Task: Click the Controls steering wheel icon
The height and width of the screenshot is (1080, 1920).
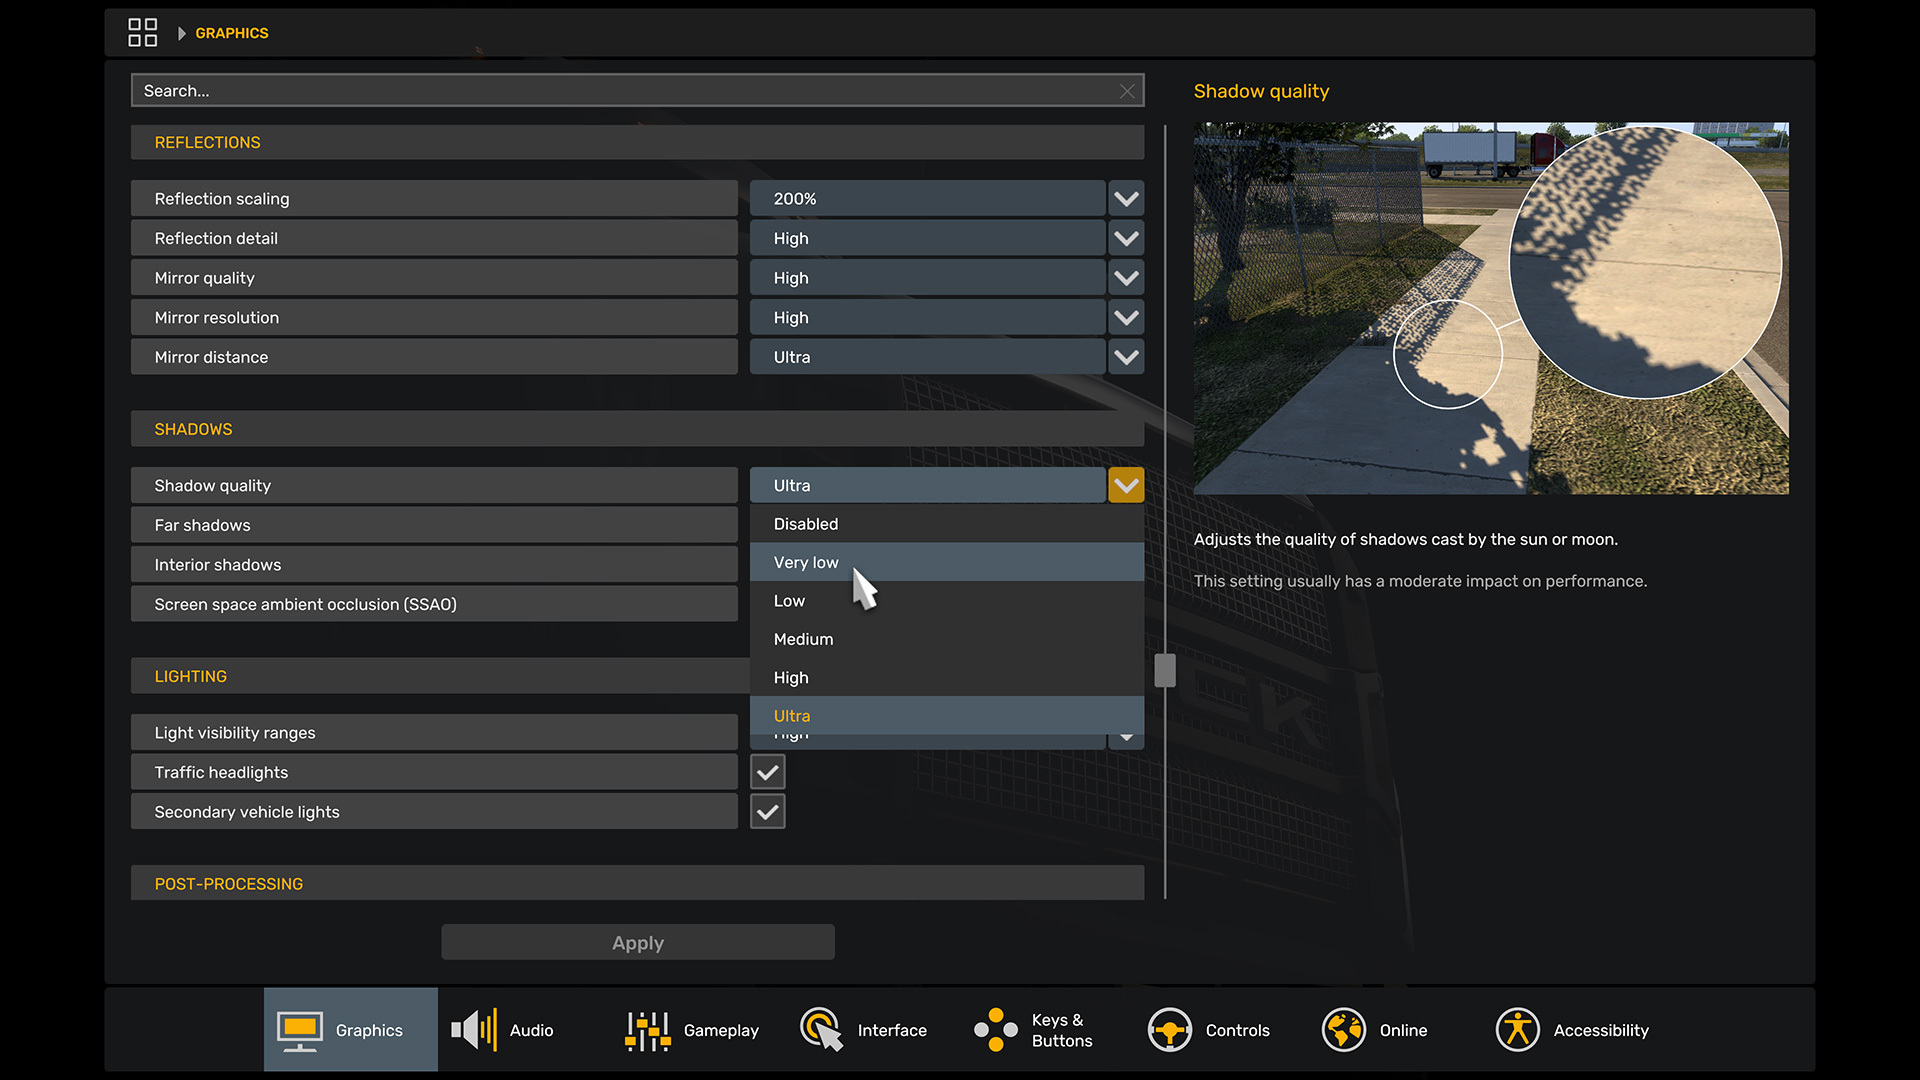Action: click(1169, 1030)
